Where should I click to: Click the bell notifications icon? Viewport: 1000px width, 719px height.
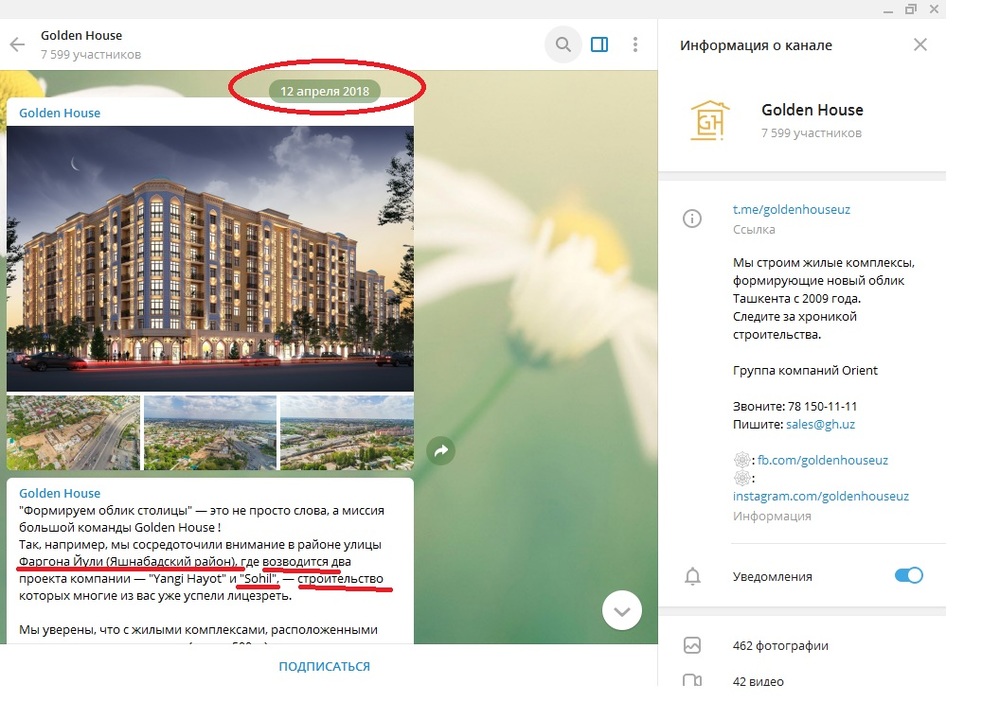[693, 576]
